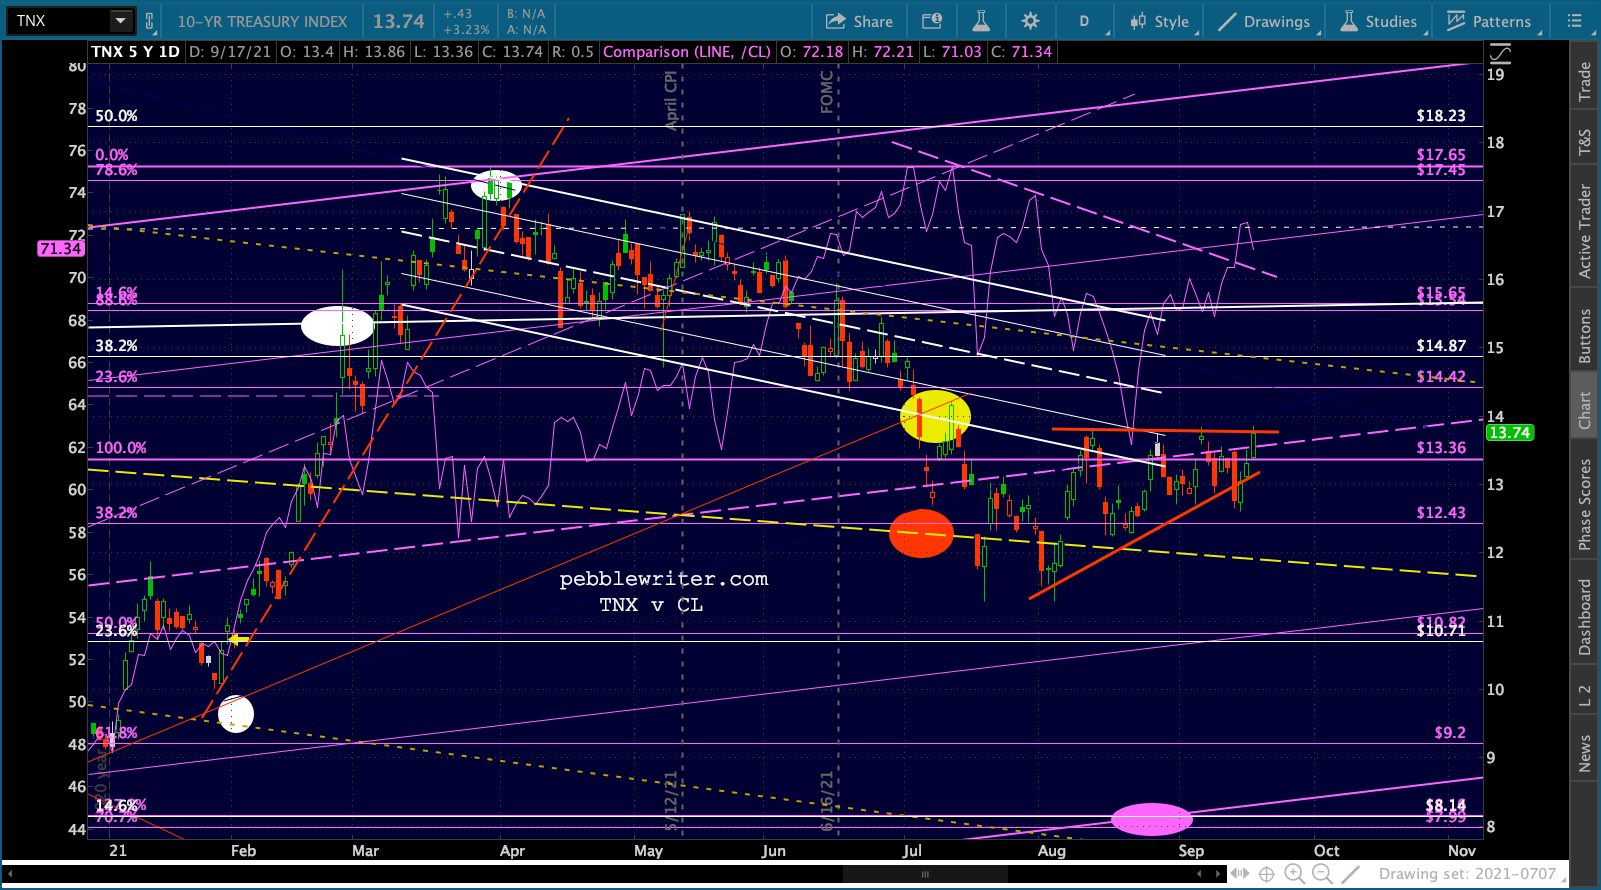Click the pebblewriter.com text note
Screen dimensions: 1601x890
tap(663, 579)
